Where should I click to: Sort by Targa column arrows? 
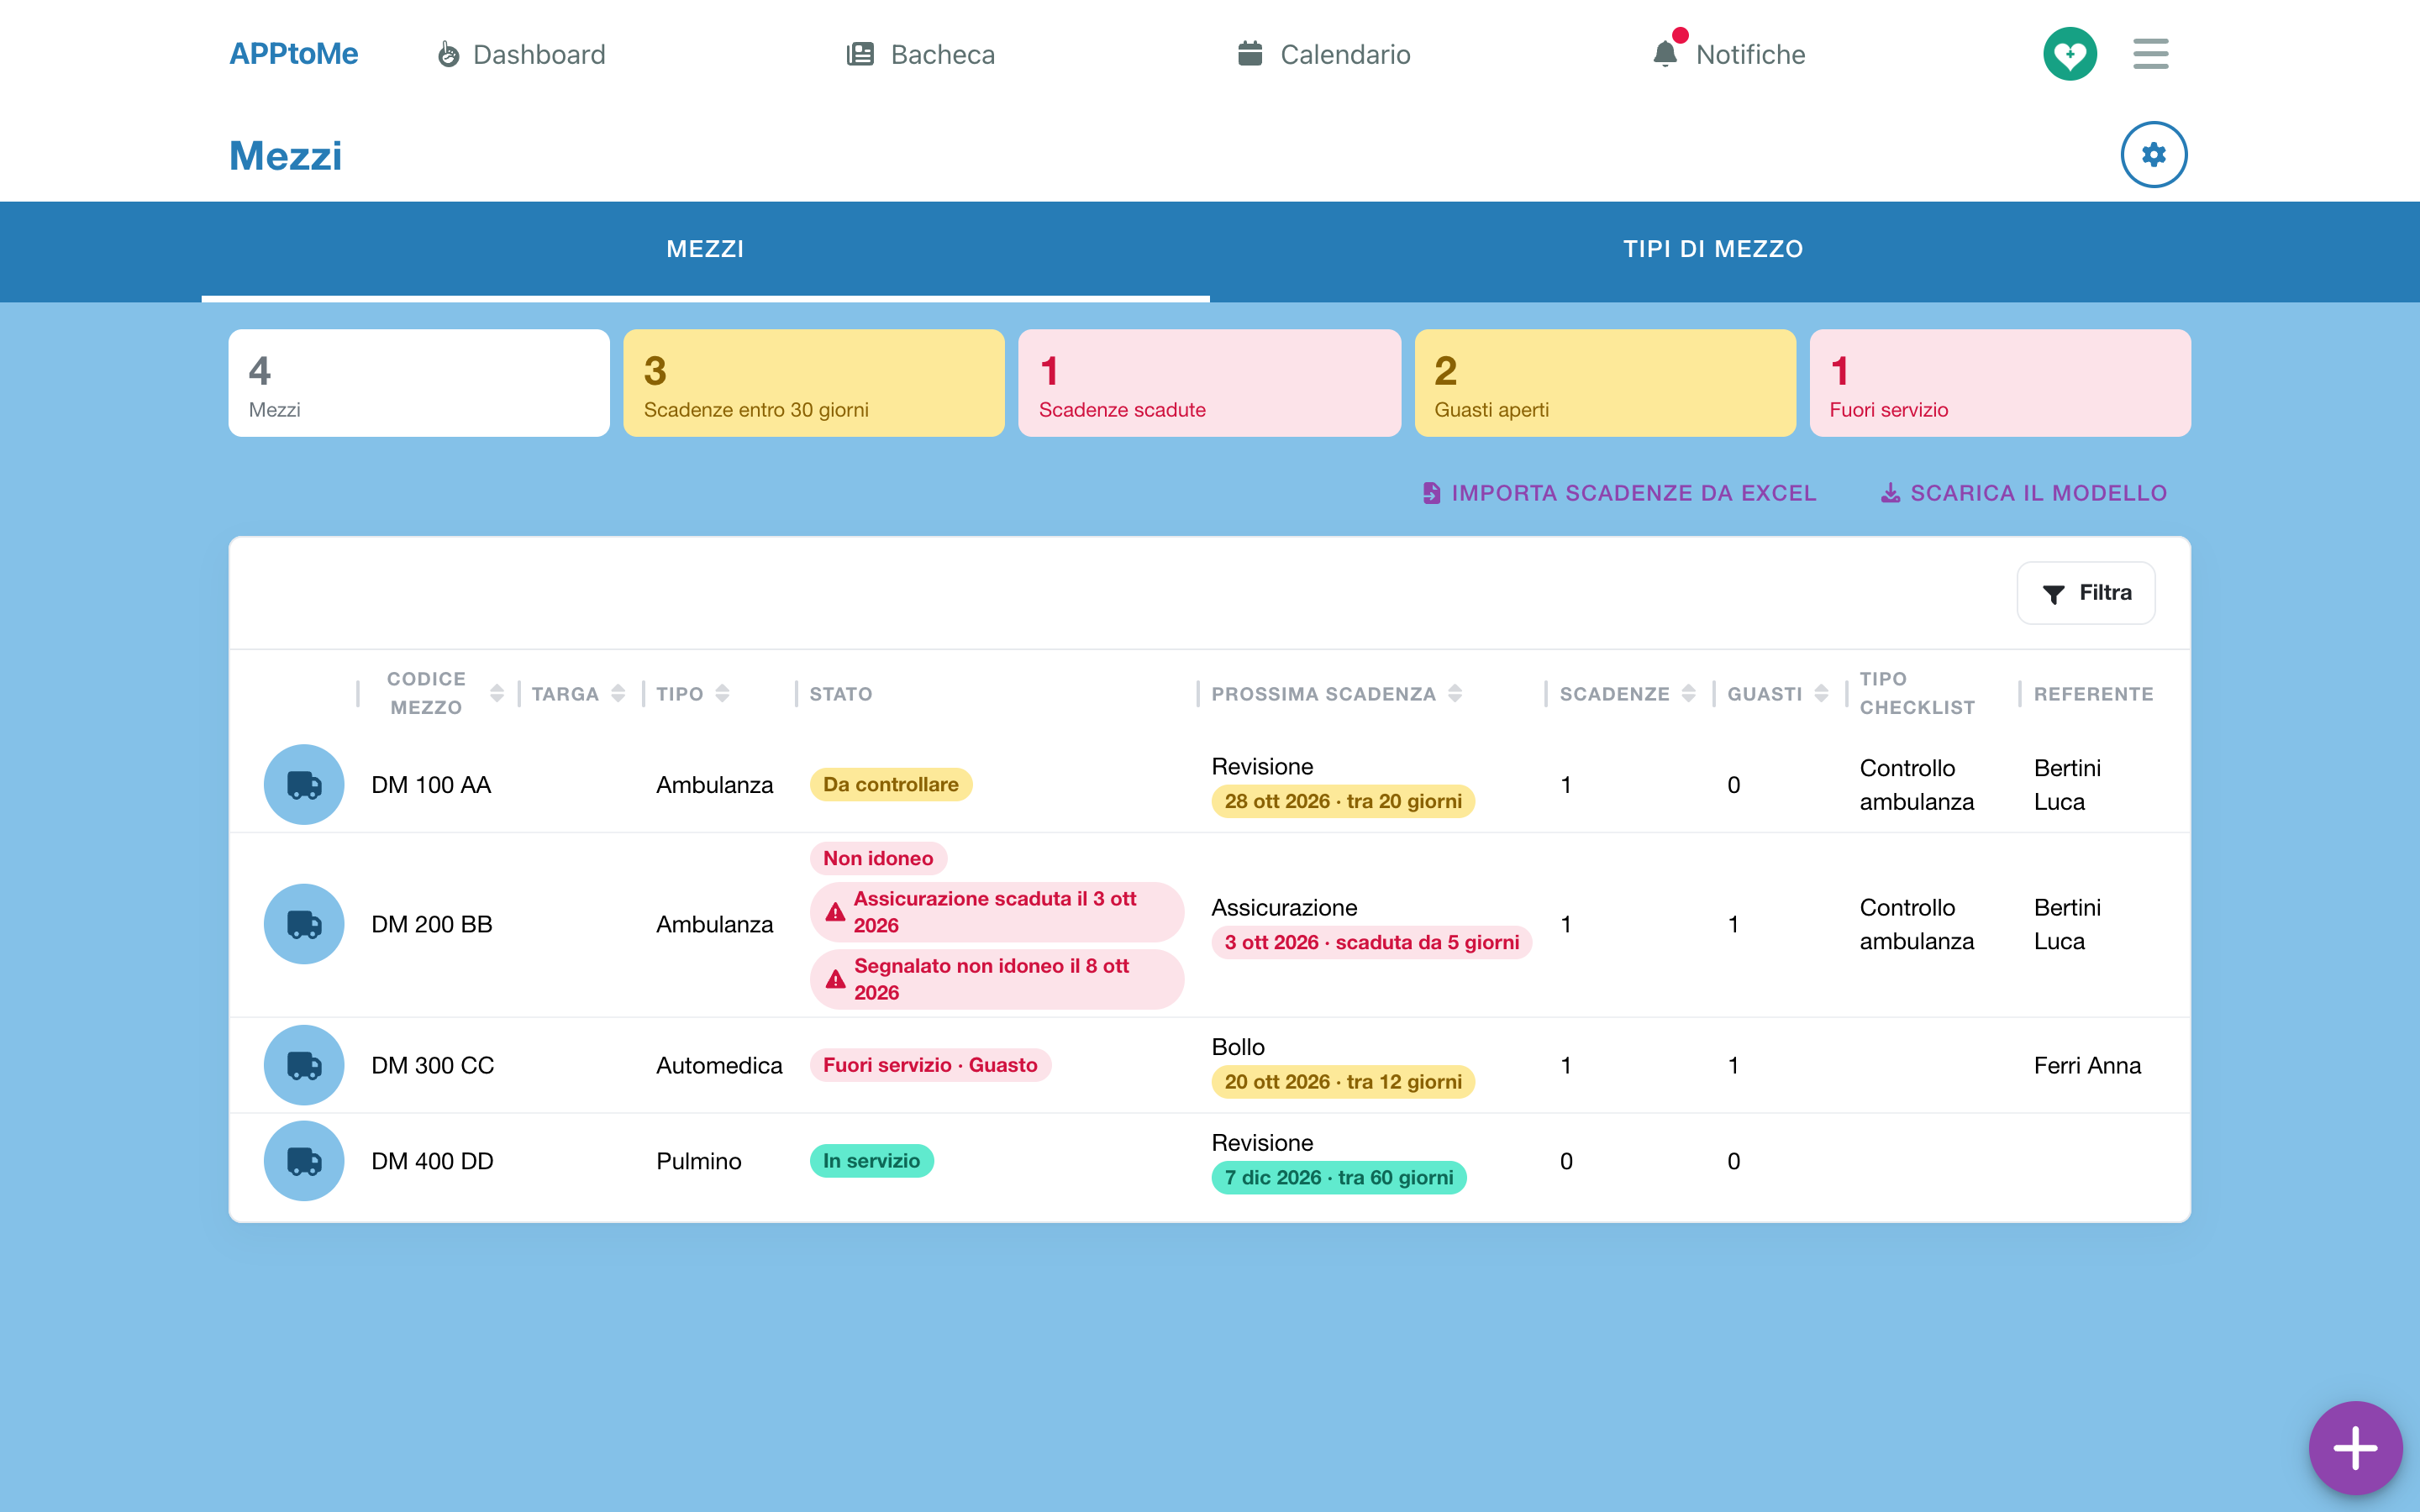pos(618,694)
